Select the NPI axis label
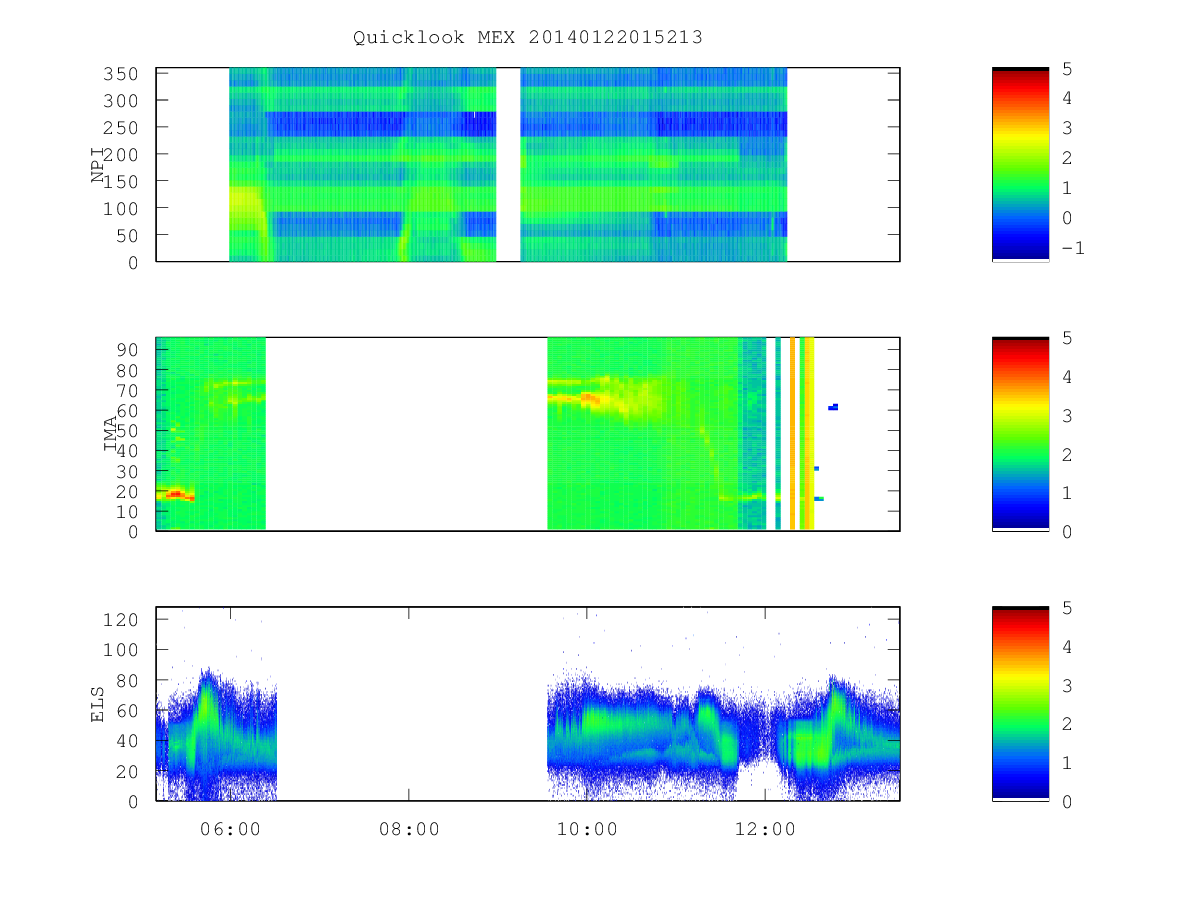The image size is (1200, 900). (98, 165)
